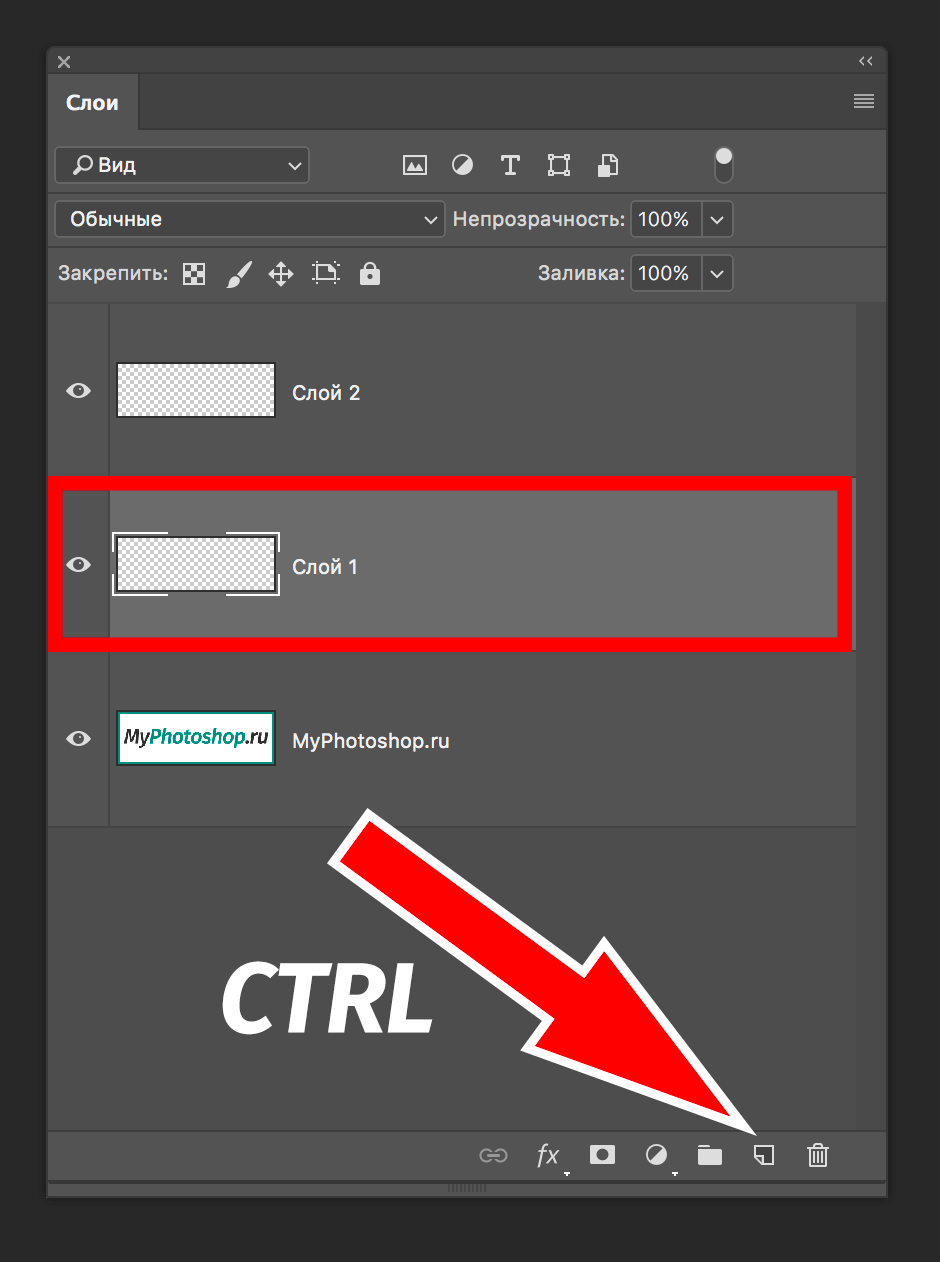Open the Вид filter type dropdown
Image resolution: width=940 pixels, height=1262 pixels.
point(182,165)
